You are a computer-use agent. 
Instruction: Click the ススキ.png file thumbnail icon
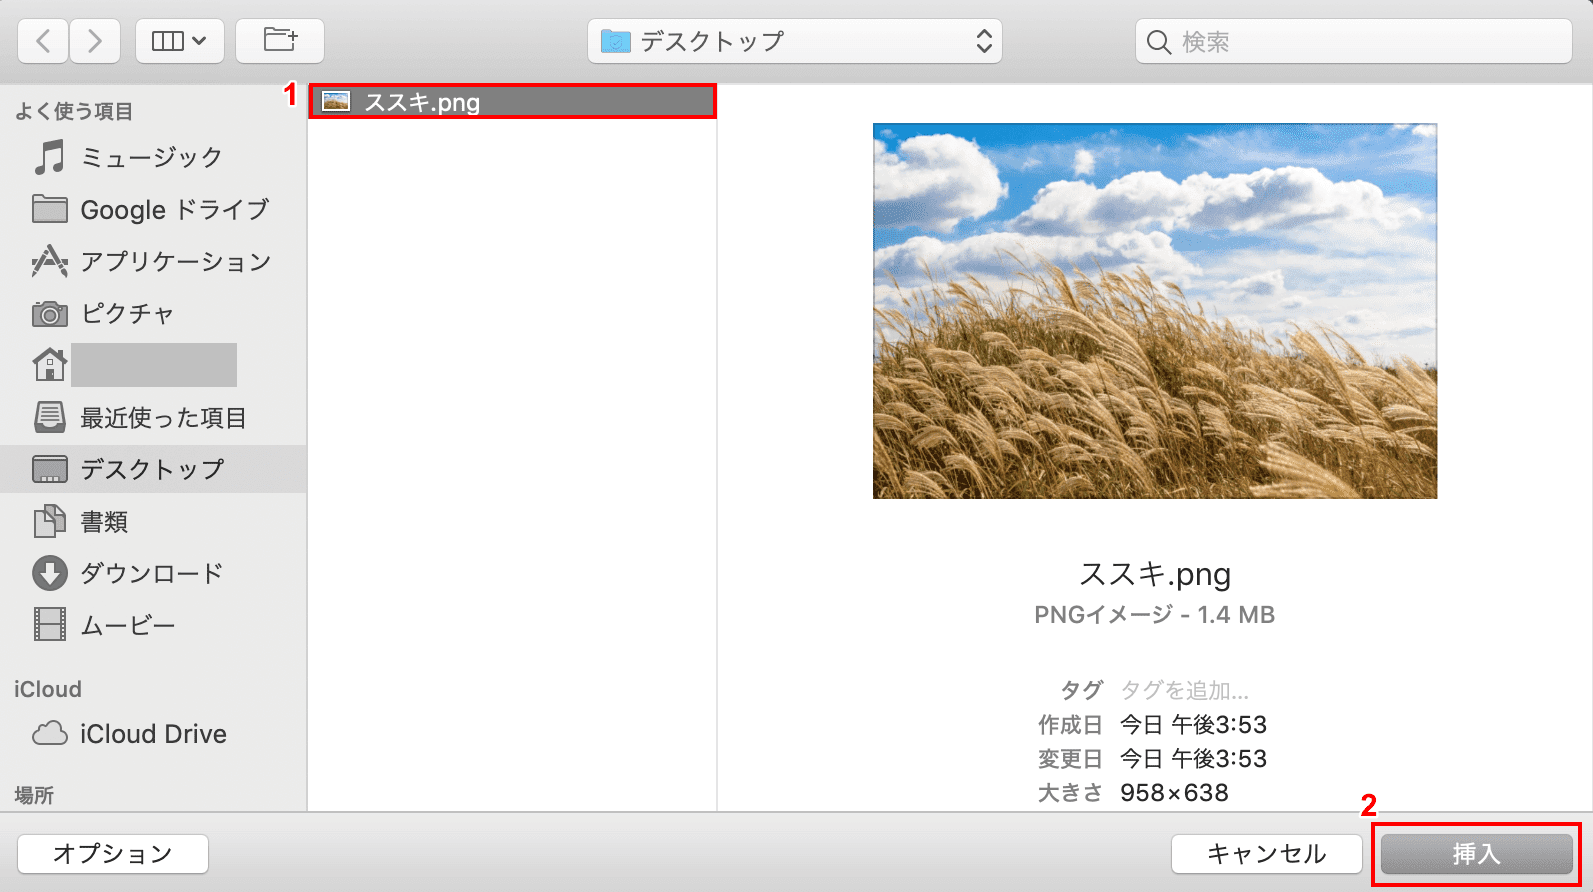[336, 102]
